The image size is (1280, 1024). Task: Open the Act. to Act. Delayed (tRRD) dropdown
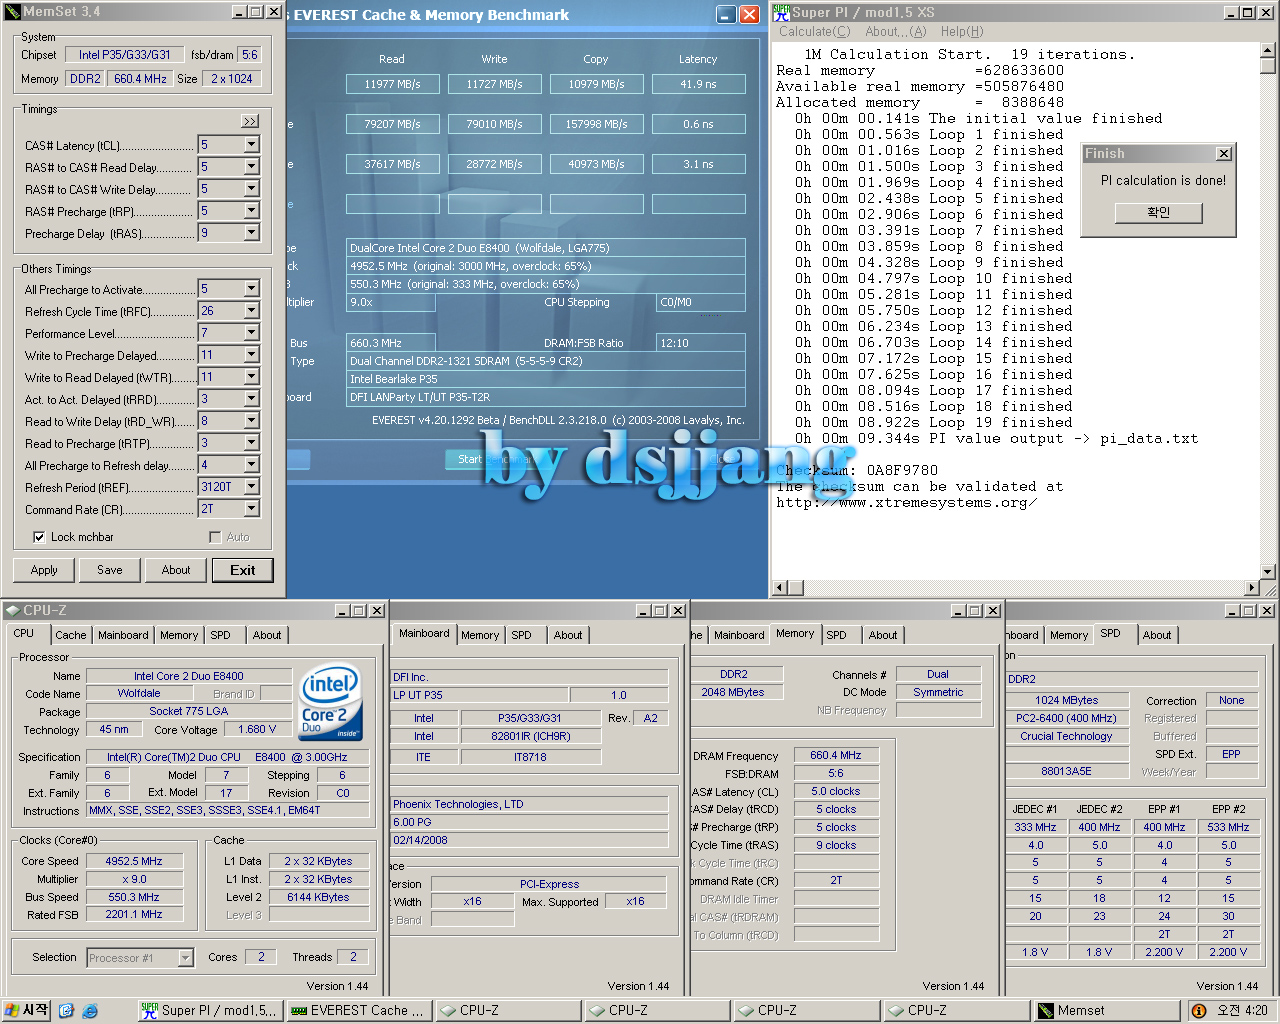(251, 399)
